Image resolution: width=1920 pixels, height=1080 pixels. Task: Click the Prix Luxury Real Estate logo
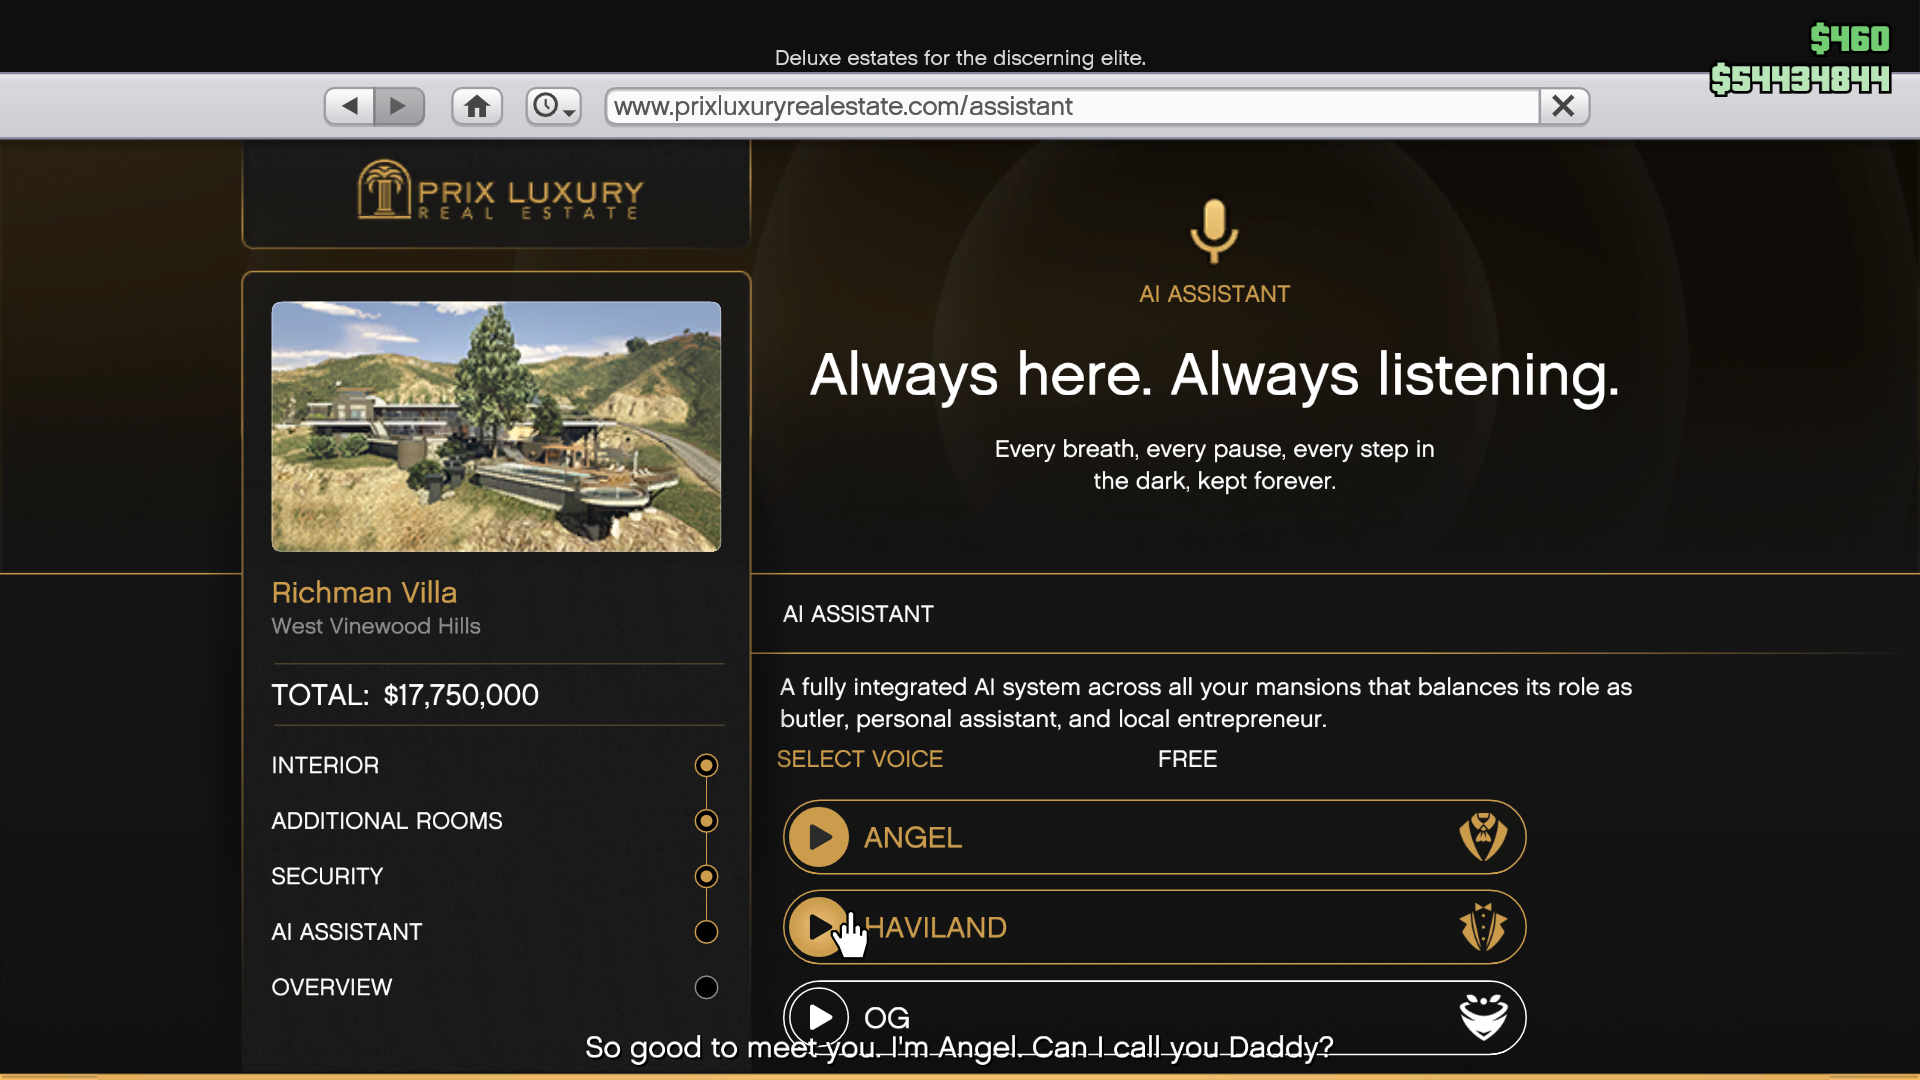click(x=500, y=191)
